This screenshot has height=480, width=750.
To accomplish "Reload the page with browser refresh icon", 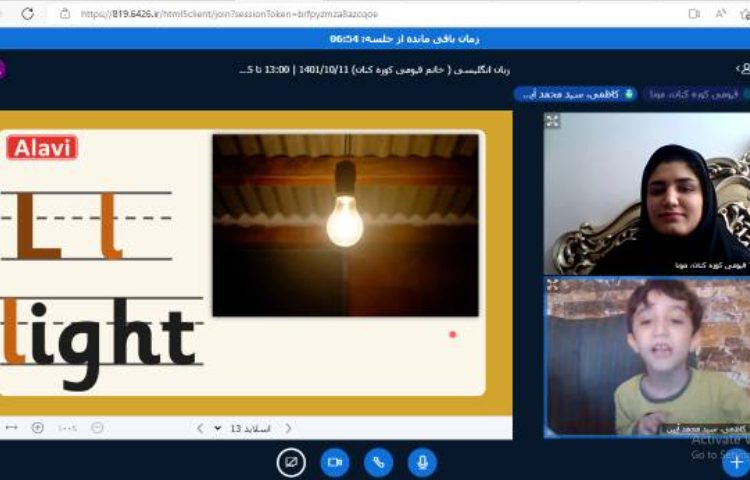I will (28, 14).
